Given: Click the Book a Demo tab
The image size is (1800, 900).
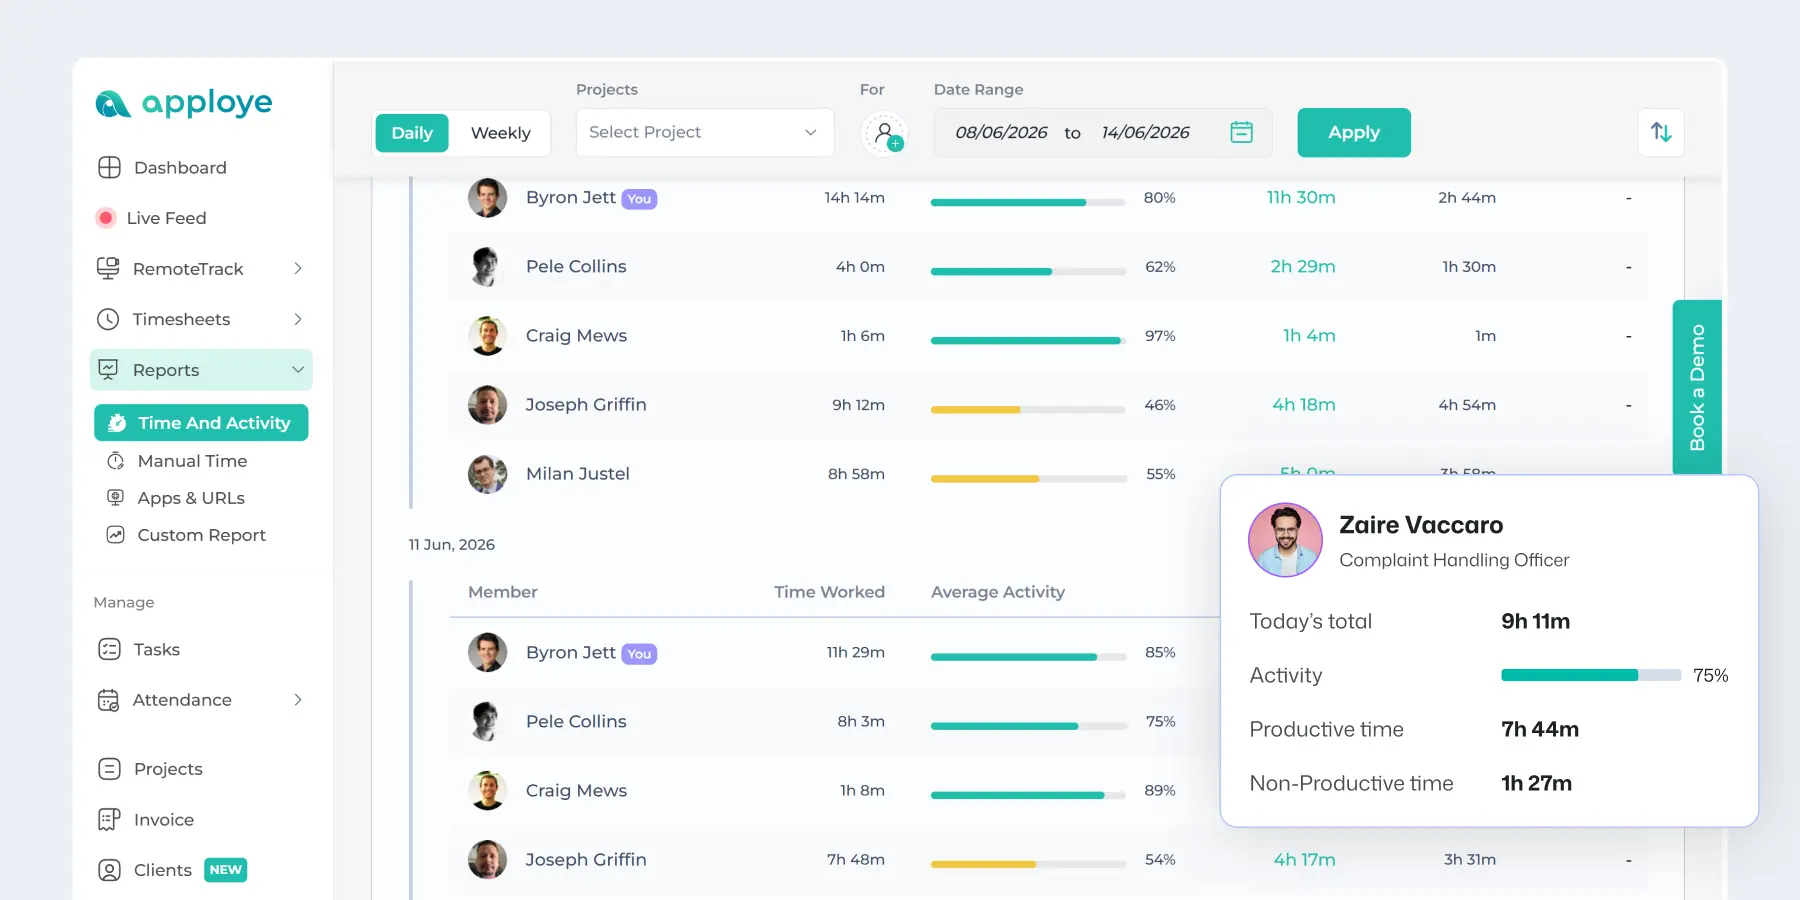Looking at the screenshot, I should coord(1697,387).
